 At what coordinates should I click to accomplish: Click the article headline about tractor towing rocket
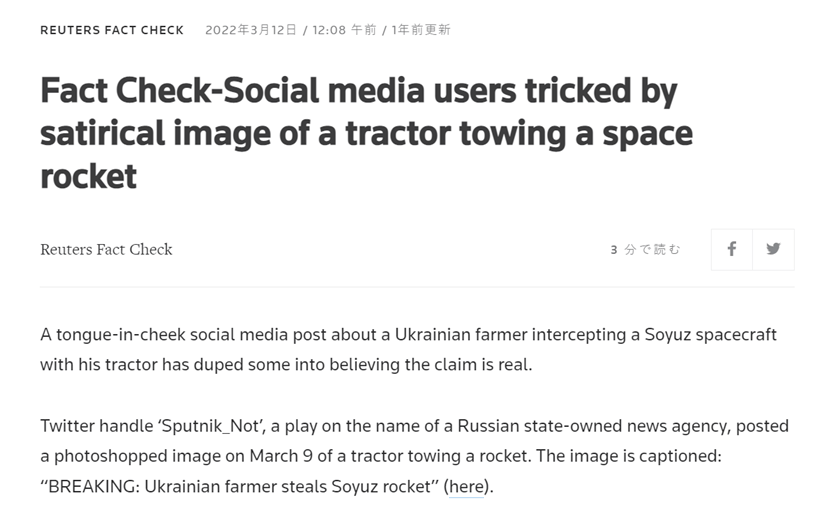pos(366,133)
